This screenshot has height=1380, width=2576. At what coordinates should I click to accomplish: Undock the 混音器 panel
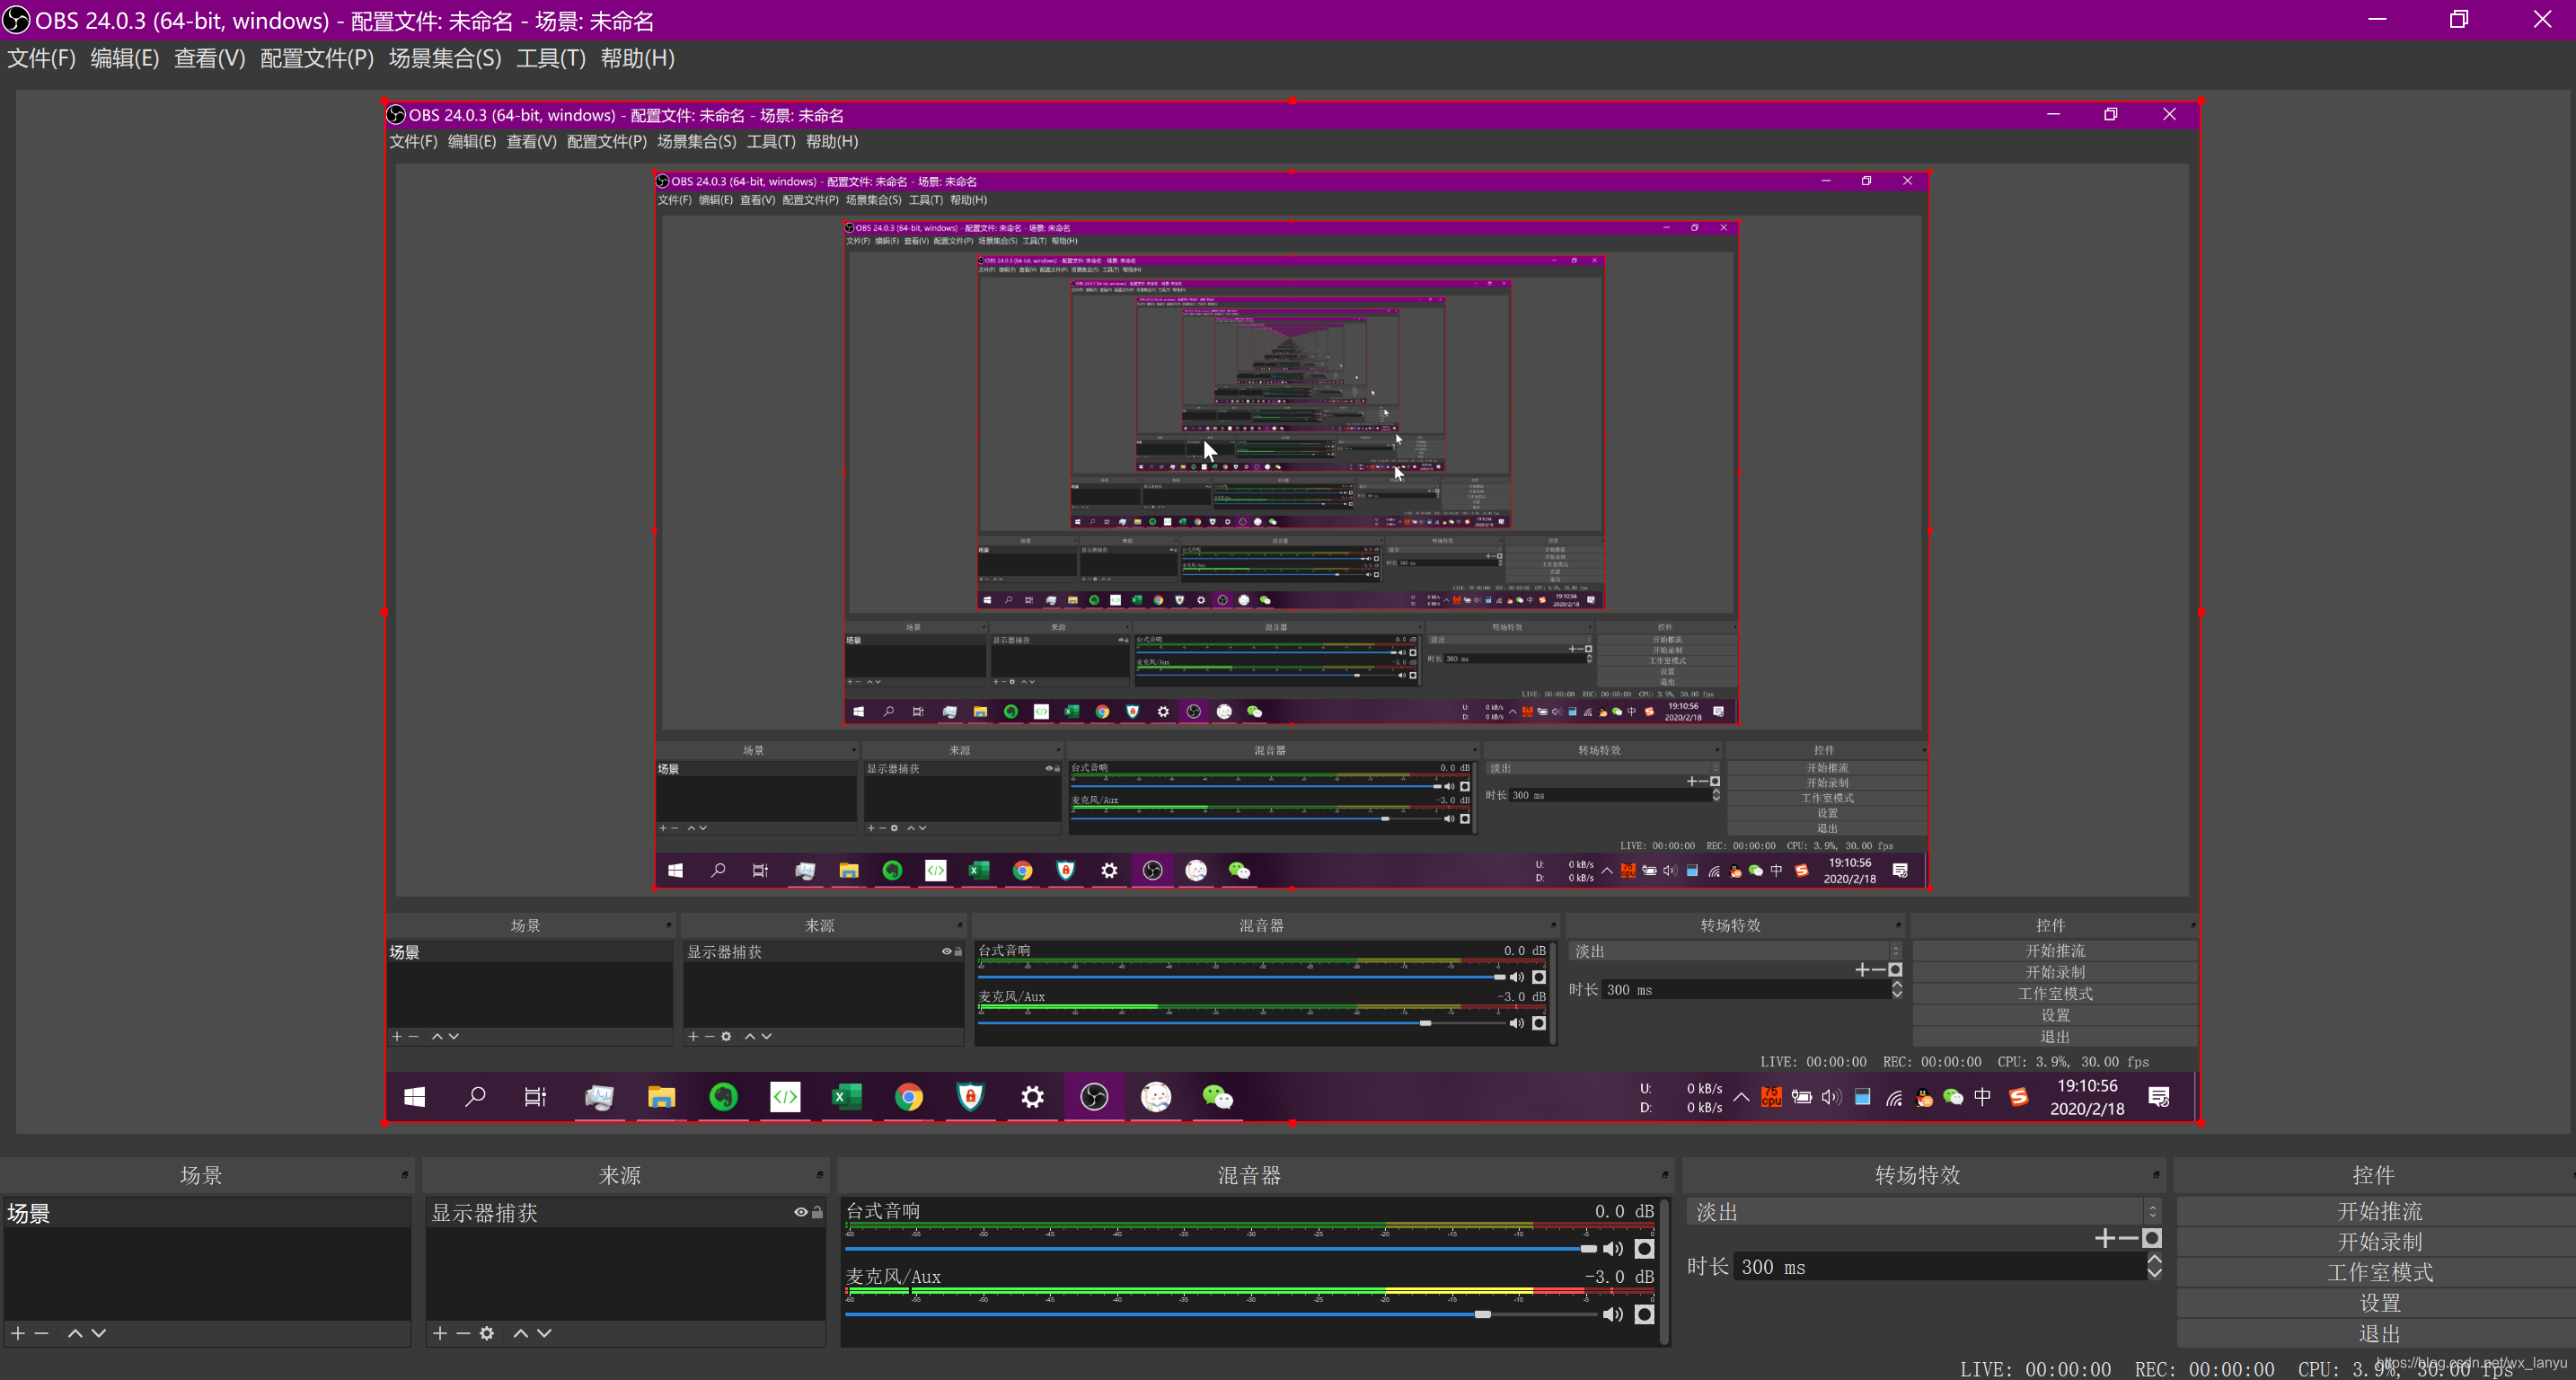tap(1665, 1175)
